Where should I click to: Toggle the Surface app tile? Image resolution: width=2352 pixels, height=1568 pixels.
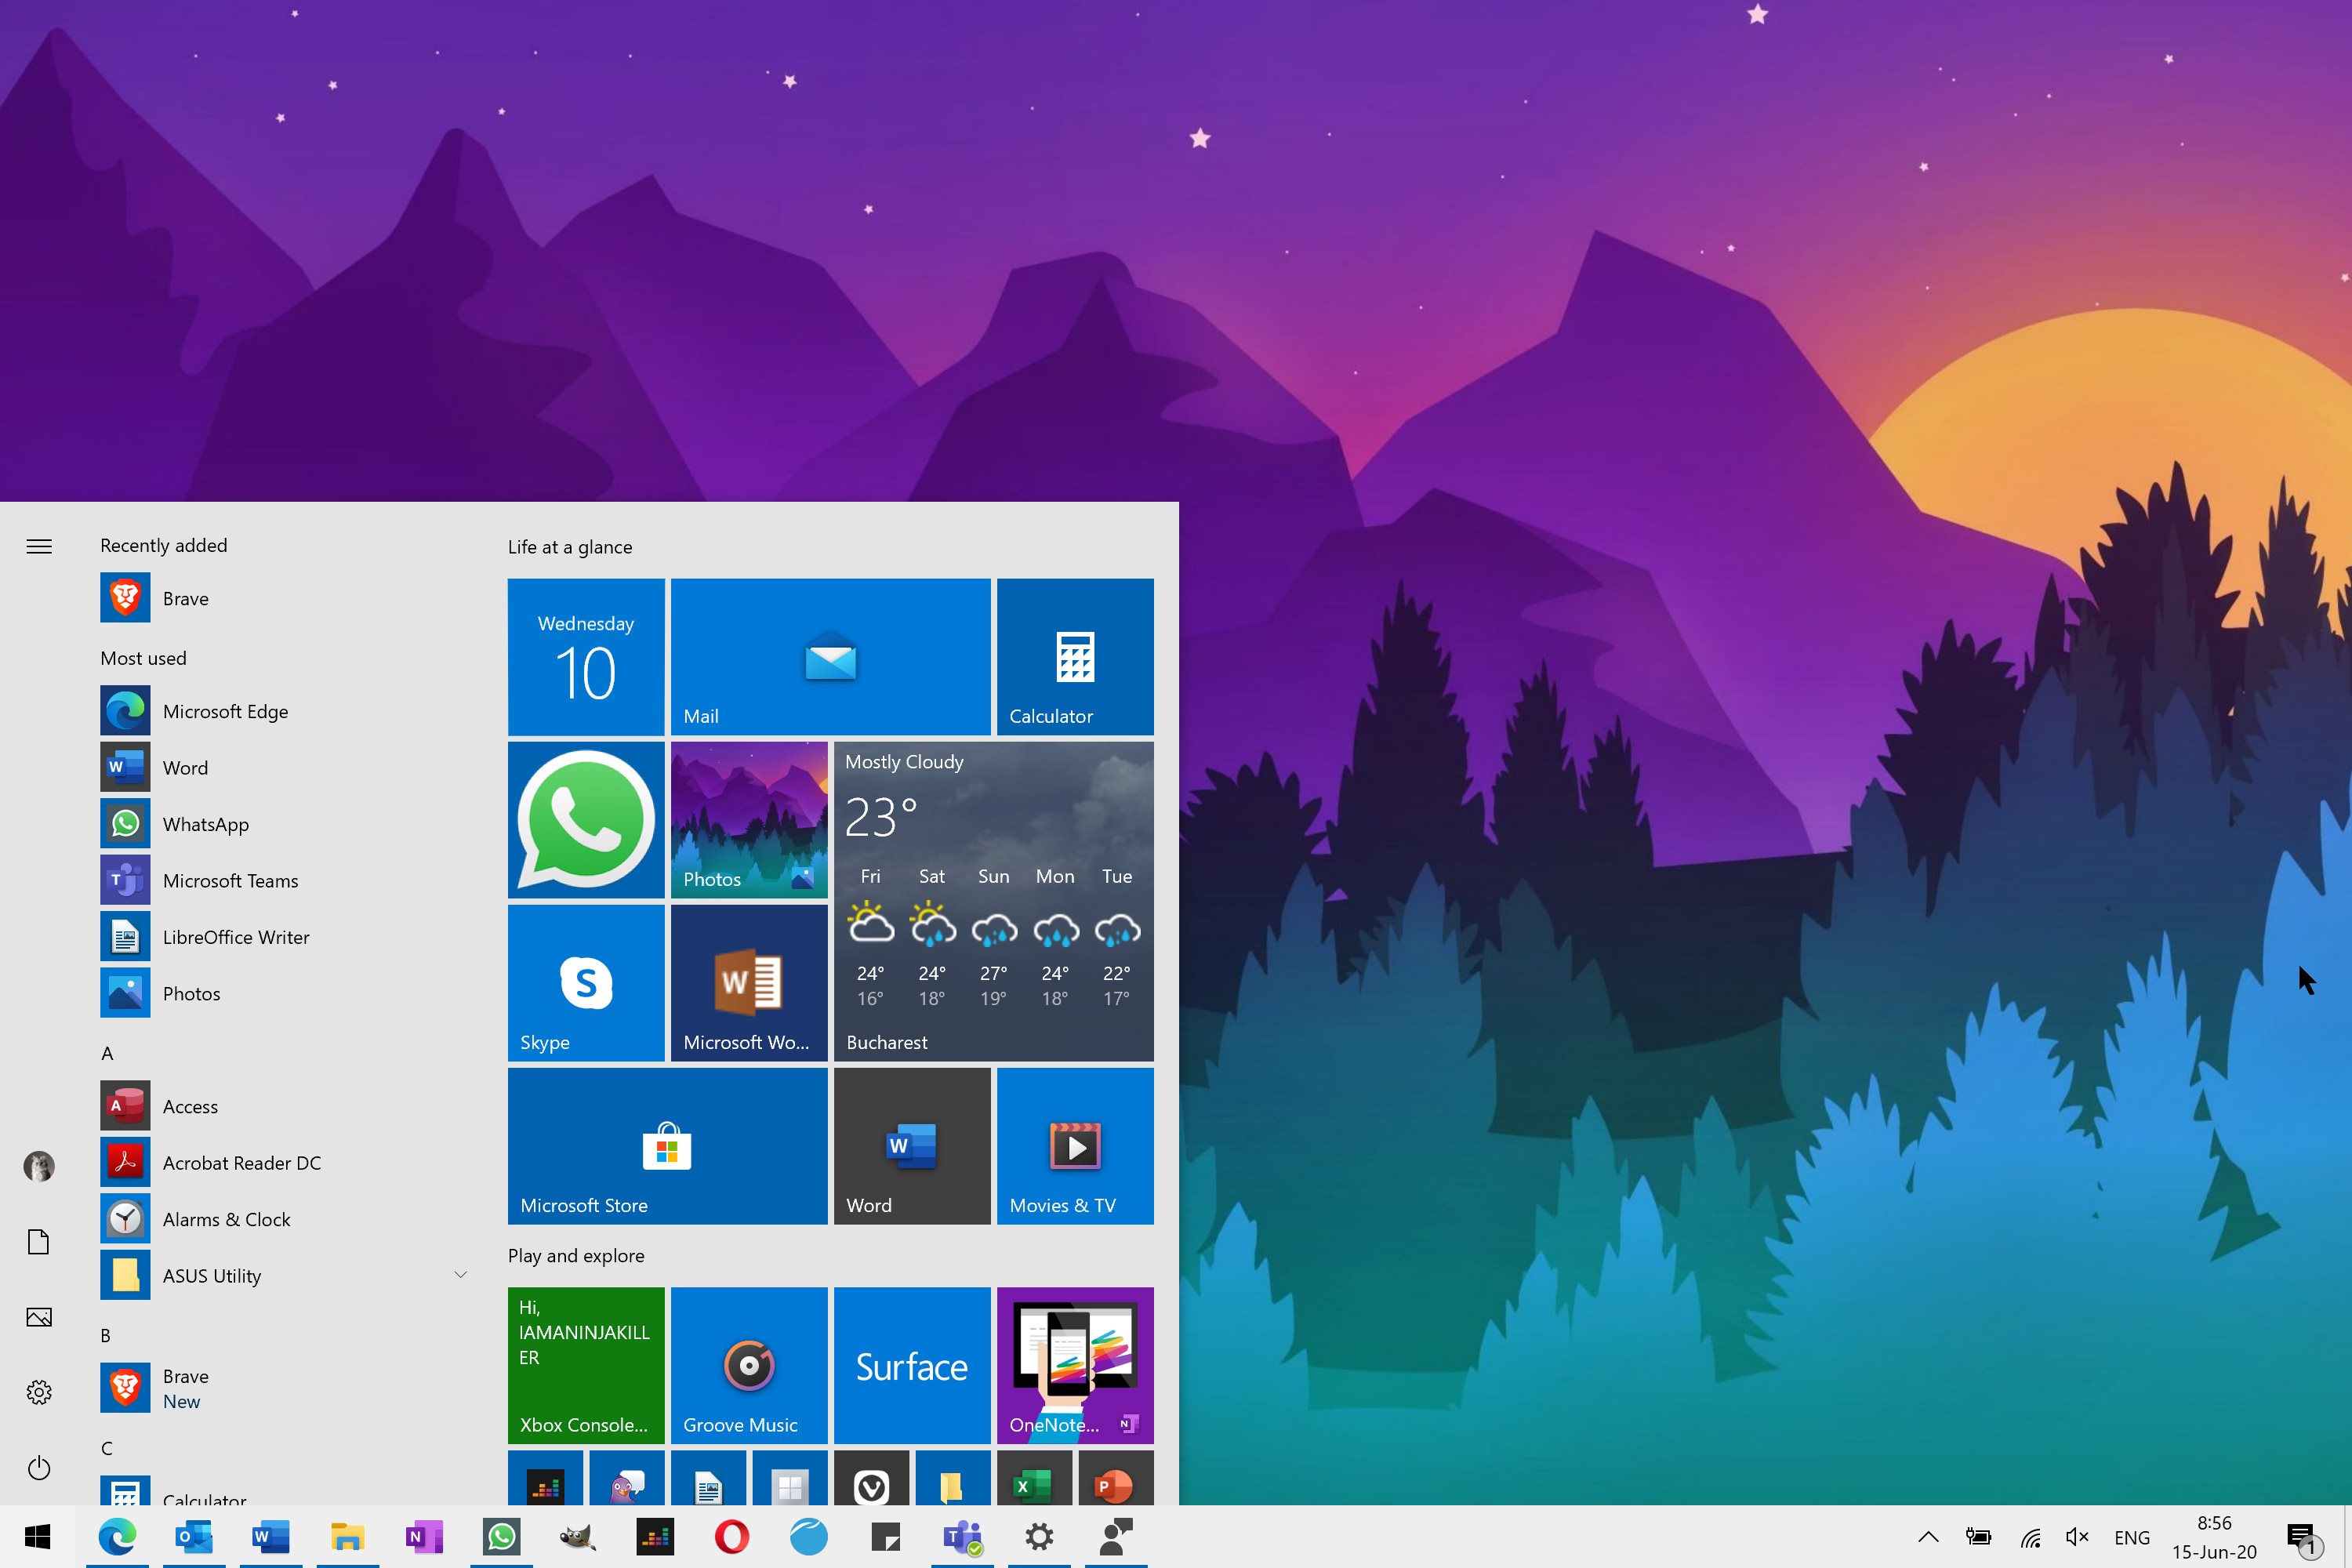[x=912, y=1363]
